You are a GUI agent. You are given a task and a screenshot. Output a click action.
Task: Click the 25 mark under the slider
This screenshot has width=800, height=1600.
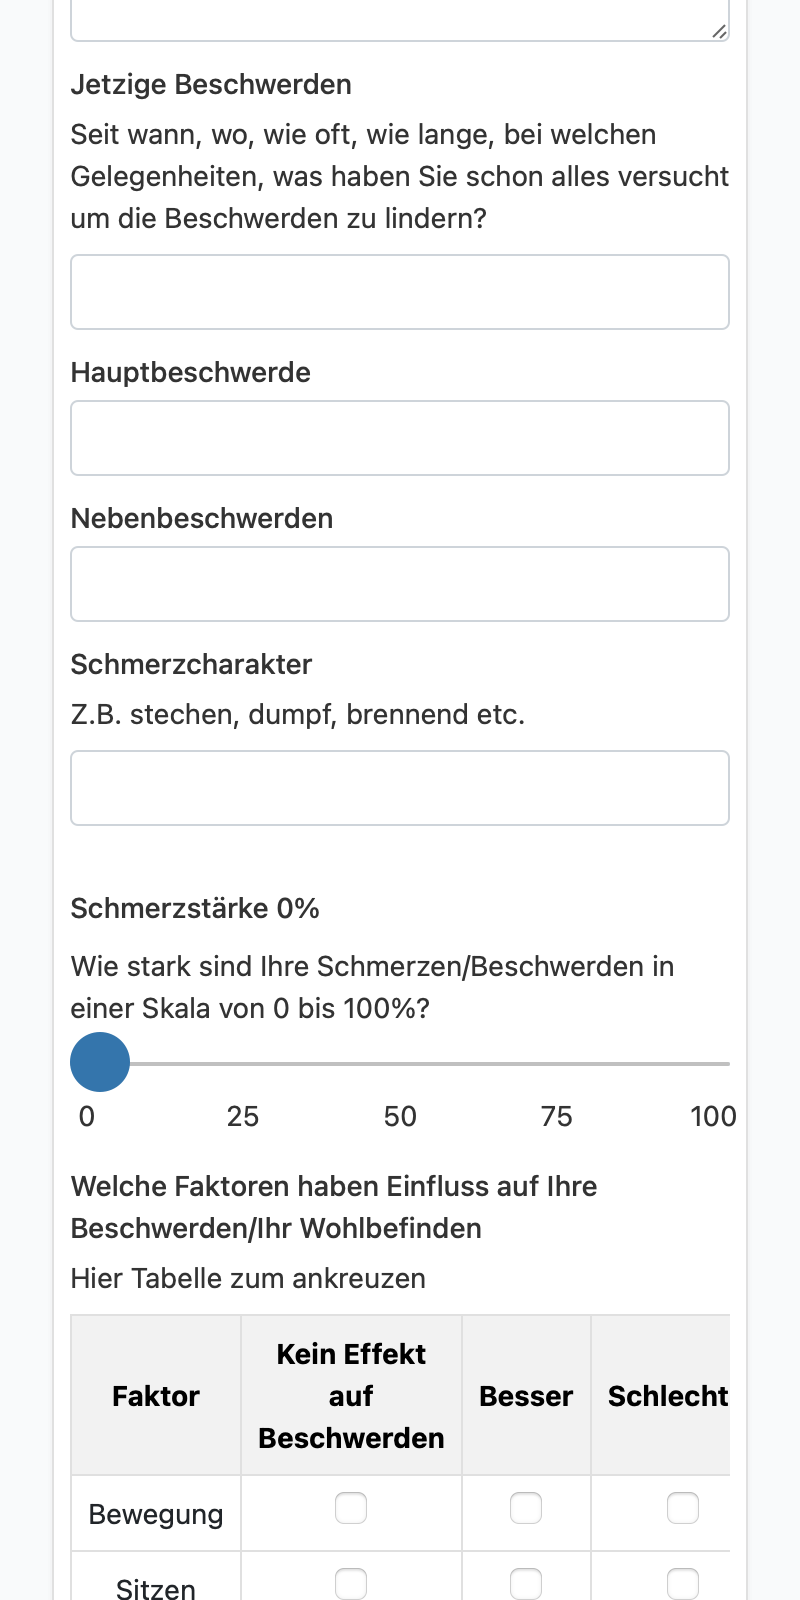coord(243,1116)
